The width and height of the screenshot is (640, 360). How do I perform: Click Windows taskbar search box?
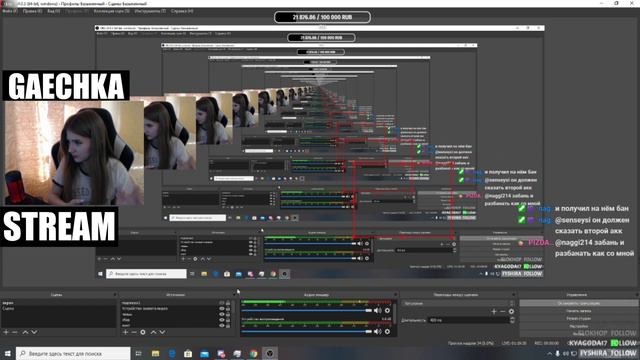tap(73, 353)
